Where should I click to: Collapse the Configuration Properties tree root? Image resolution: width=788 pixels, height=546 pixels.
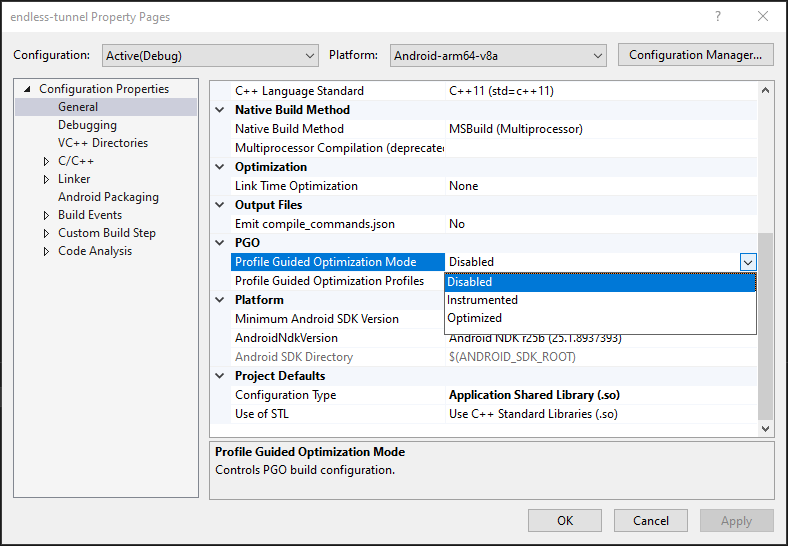click(x=28, y=89)
